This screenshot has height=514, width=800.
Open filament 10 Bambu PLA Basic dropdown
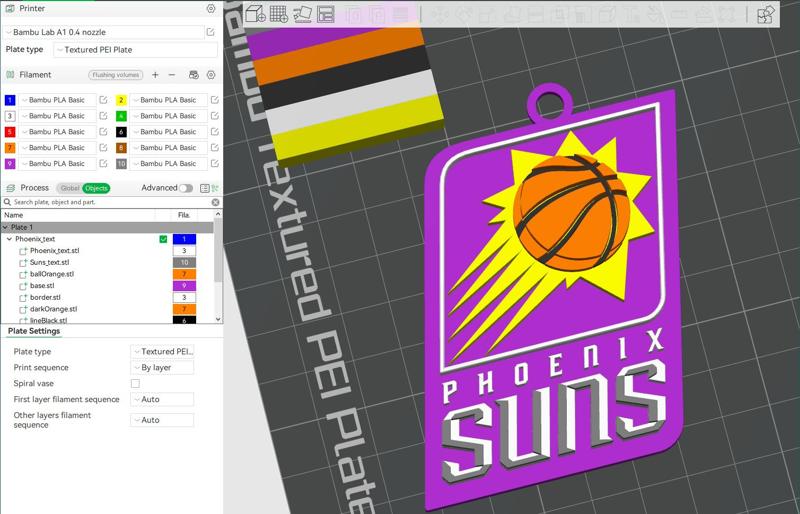point(168,163)
